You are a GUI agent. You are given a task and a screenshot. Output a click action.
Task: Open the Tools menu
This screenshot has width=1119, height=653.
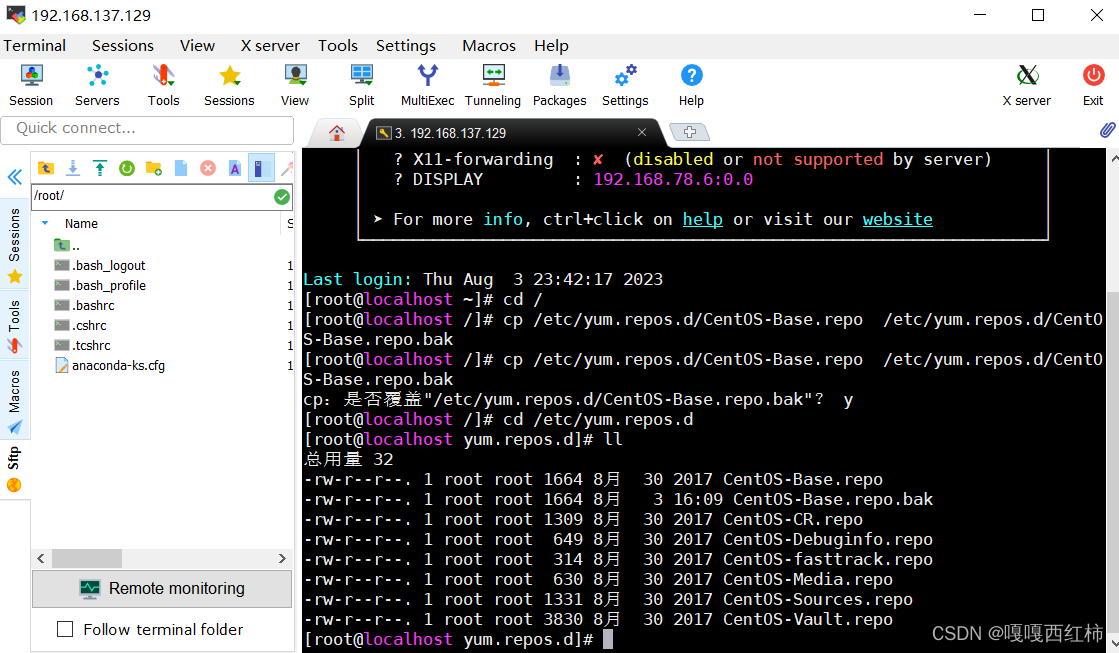pyautogui.click(x=338, y=46)
